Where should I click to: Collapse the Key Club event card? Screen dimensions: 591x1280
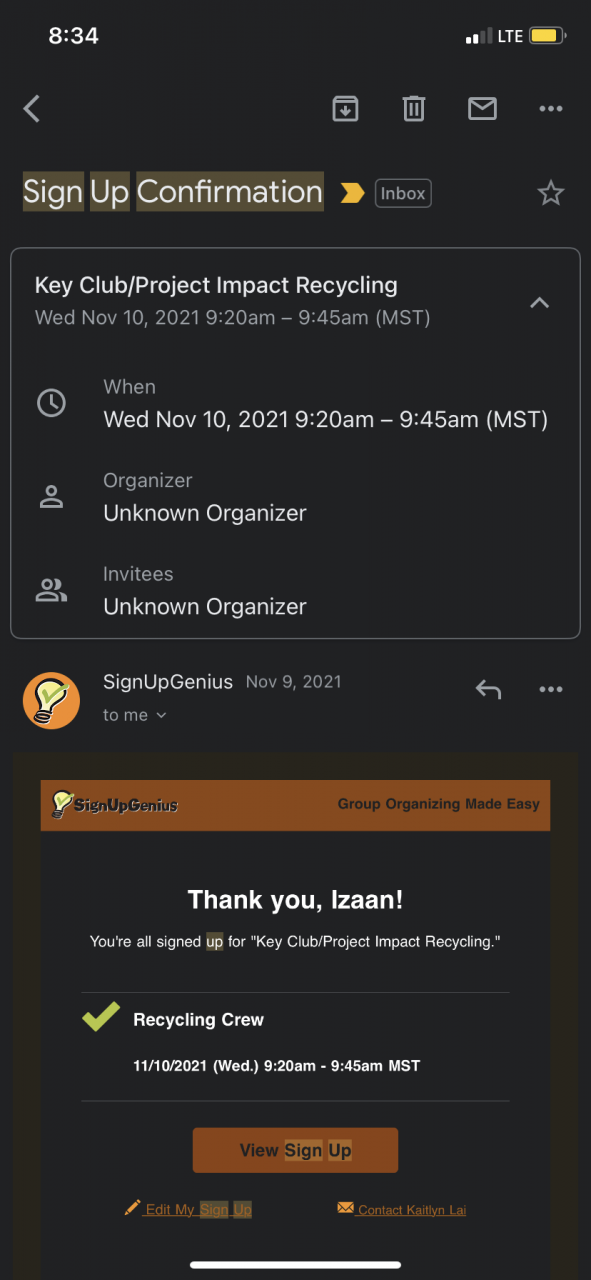539,302
